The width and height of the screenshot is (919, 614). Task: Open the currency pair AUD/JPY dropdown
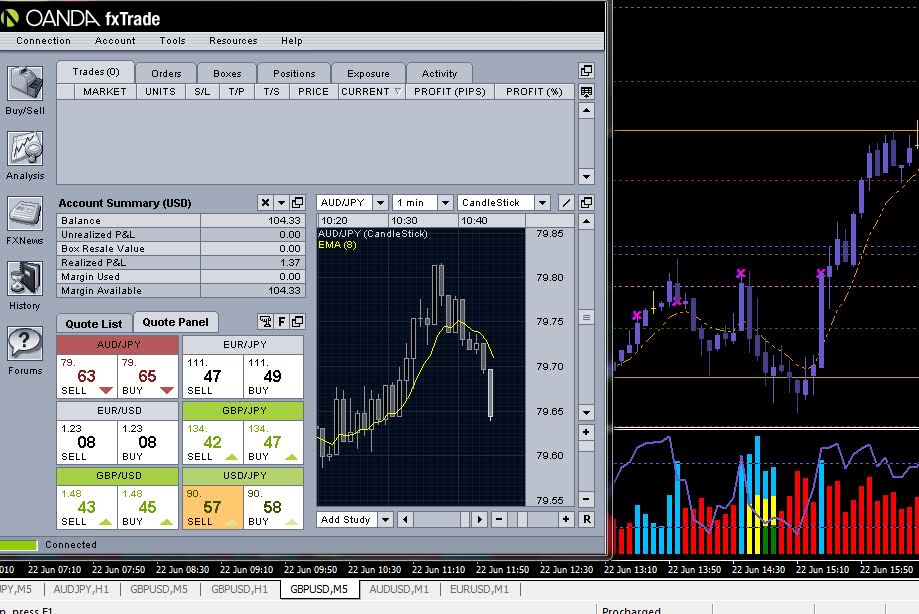pos(380,203)
